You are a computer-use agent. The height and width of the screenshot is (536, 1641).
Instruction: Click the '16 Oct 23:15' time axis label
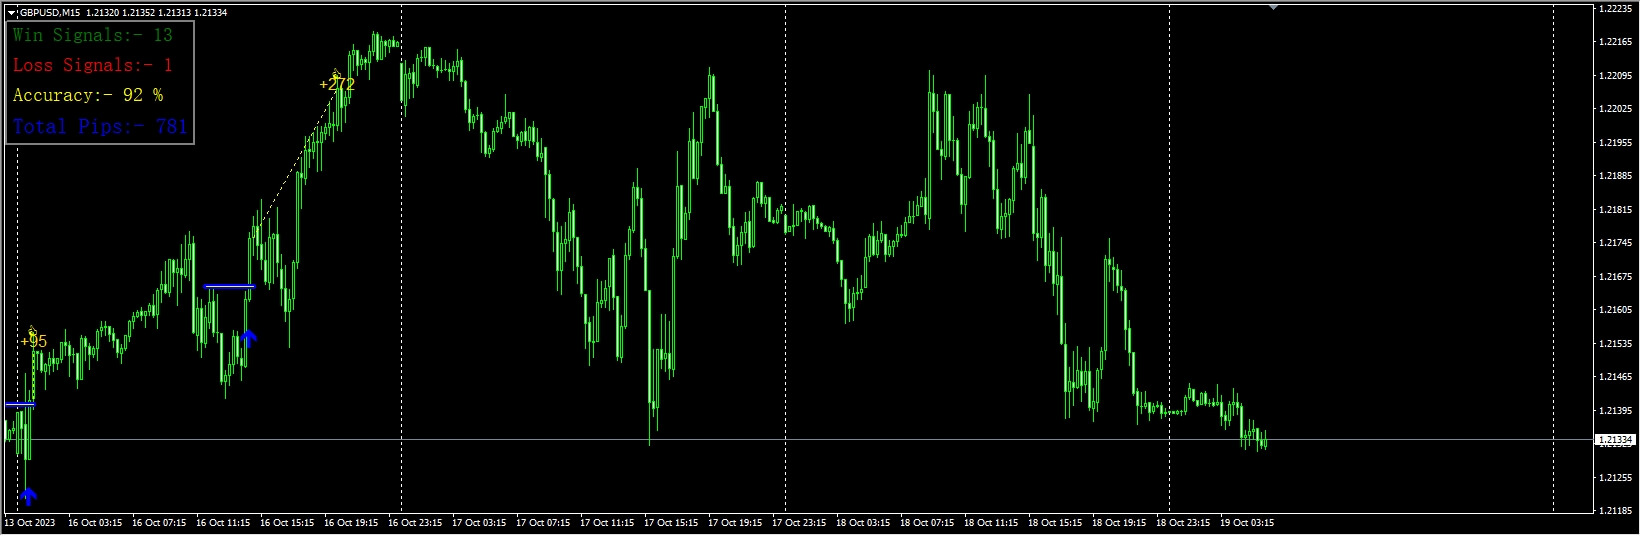pyautogui.click(x=415, y=523)
